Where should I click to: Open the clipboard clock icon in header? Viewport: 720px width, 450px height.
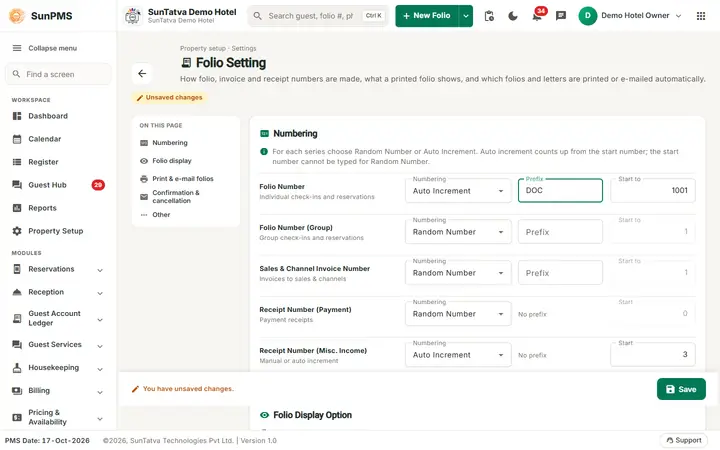489,16
